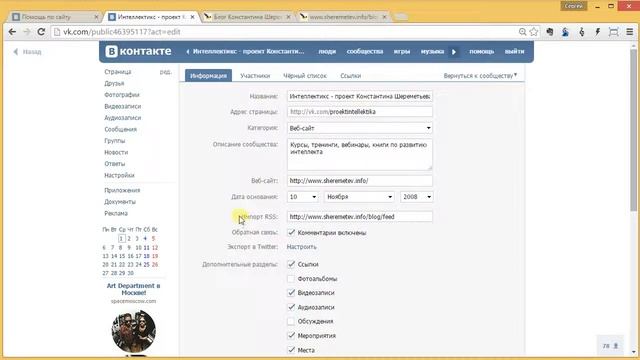Open 'Сообщения' in left sidebar
This screenshot has width=640, height=360.
coord(120,129)
